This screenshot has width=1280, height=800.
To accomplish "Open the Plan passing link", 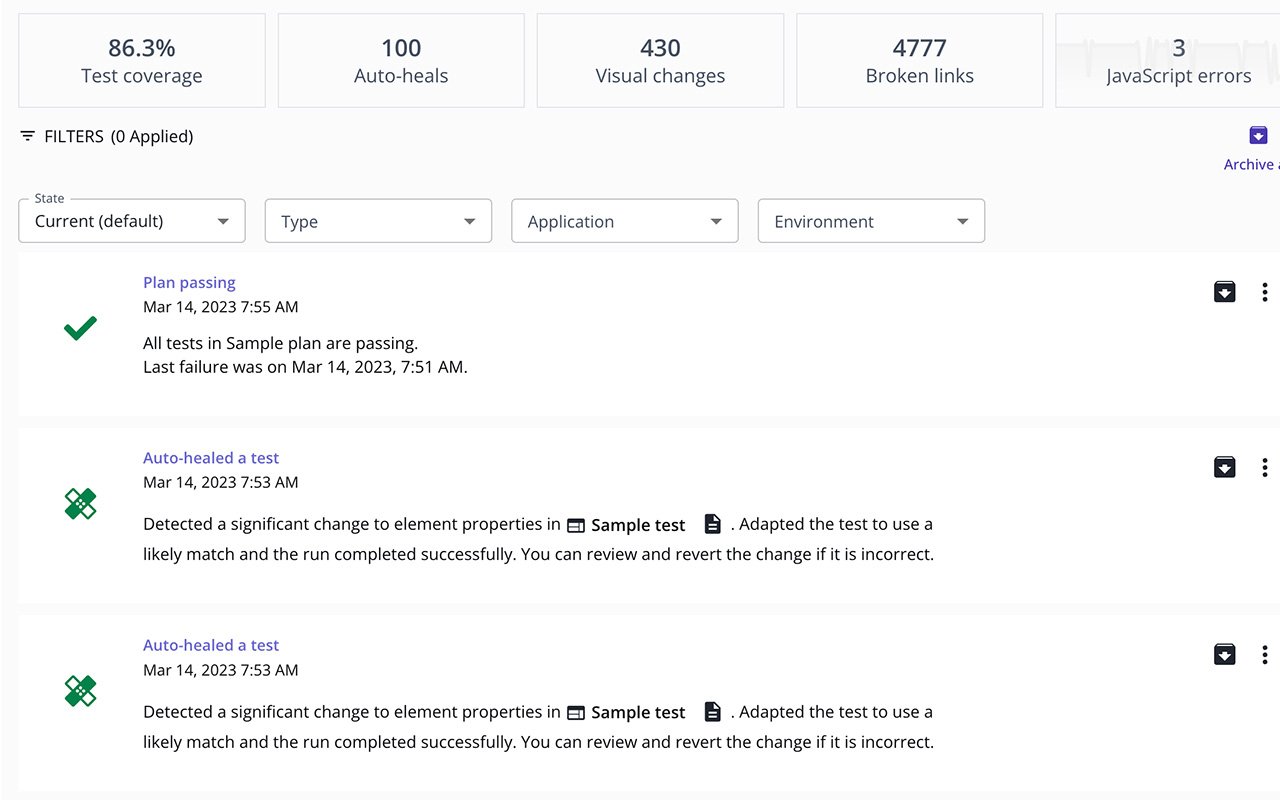I will coord(189,283).
